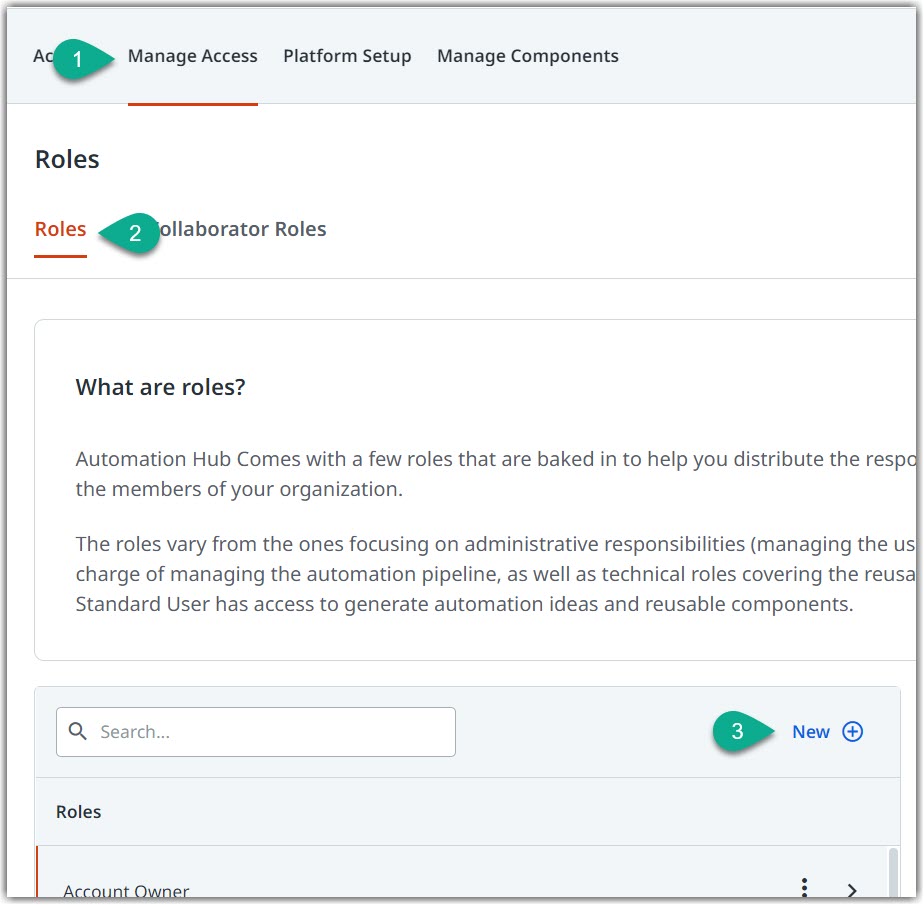Click the New role link
Image resolution: width=924 pixels, height=905 pixels.
(x=810, y=732)
